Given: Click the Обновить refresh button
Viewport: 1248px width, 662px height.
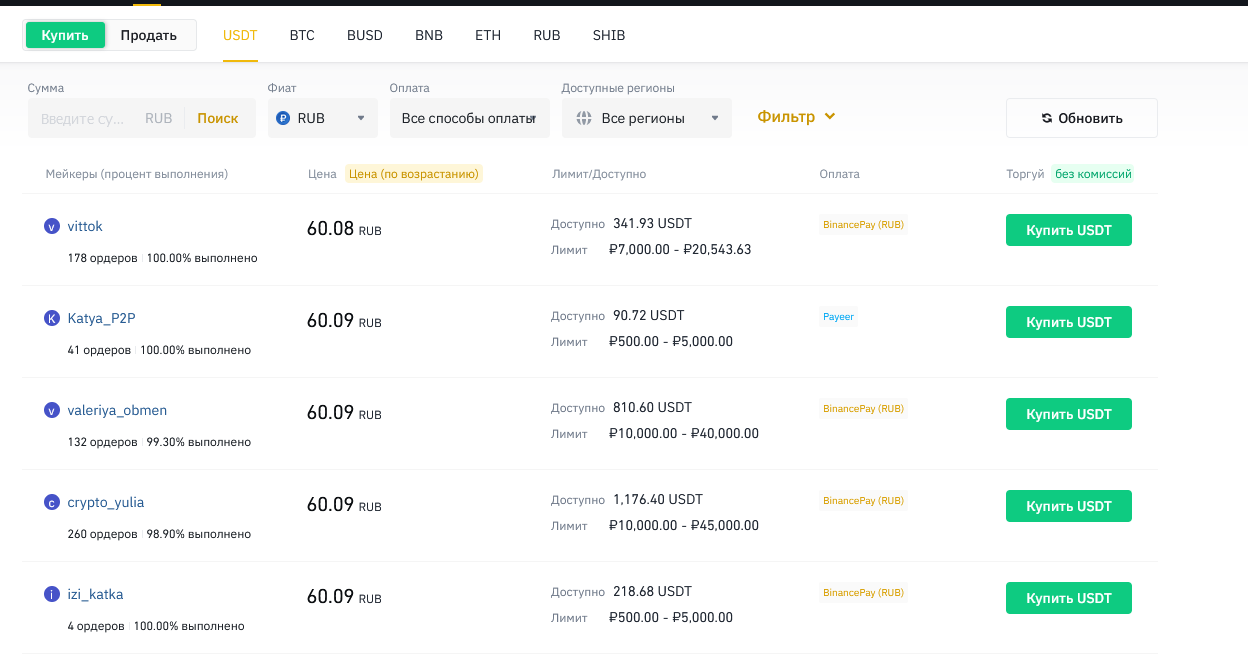Looking at the screenshot, I should [x=1082, y=118].
